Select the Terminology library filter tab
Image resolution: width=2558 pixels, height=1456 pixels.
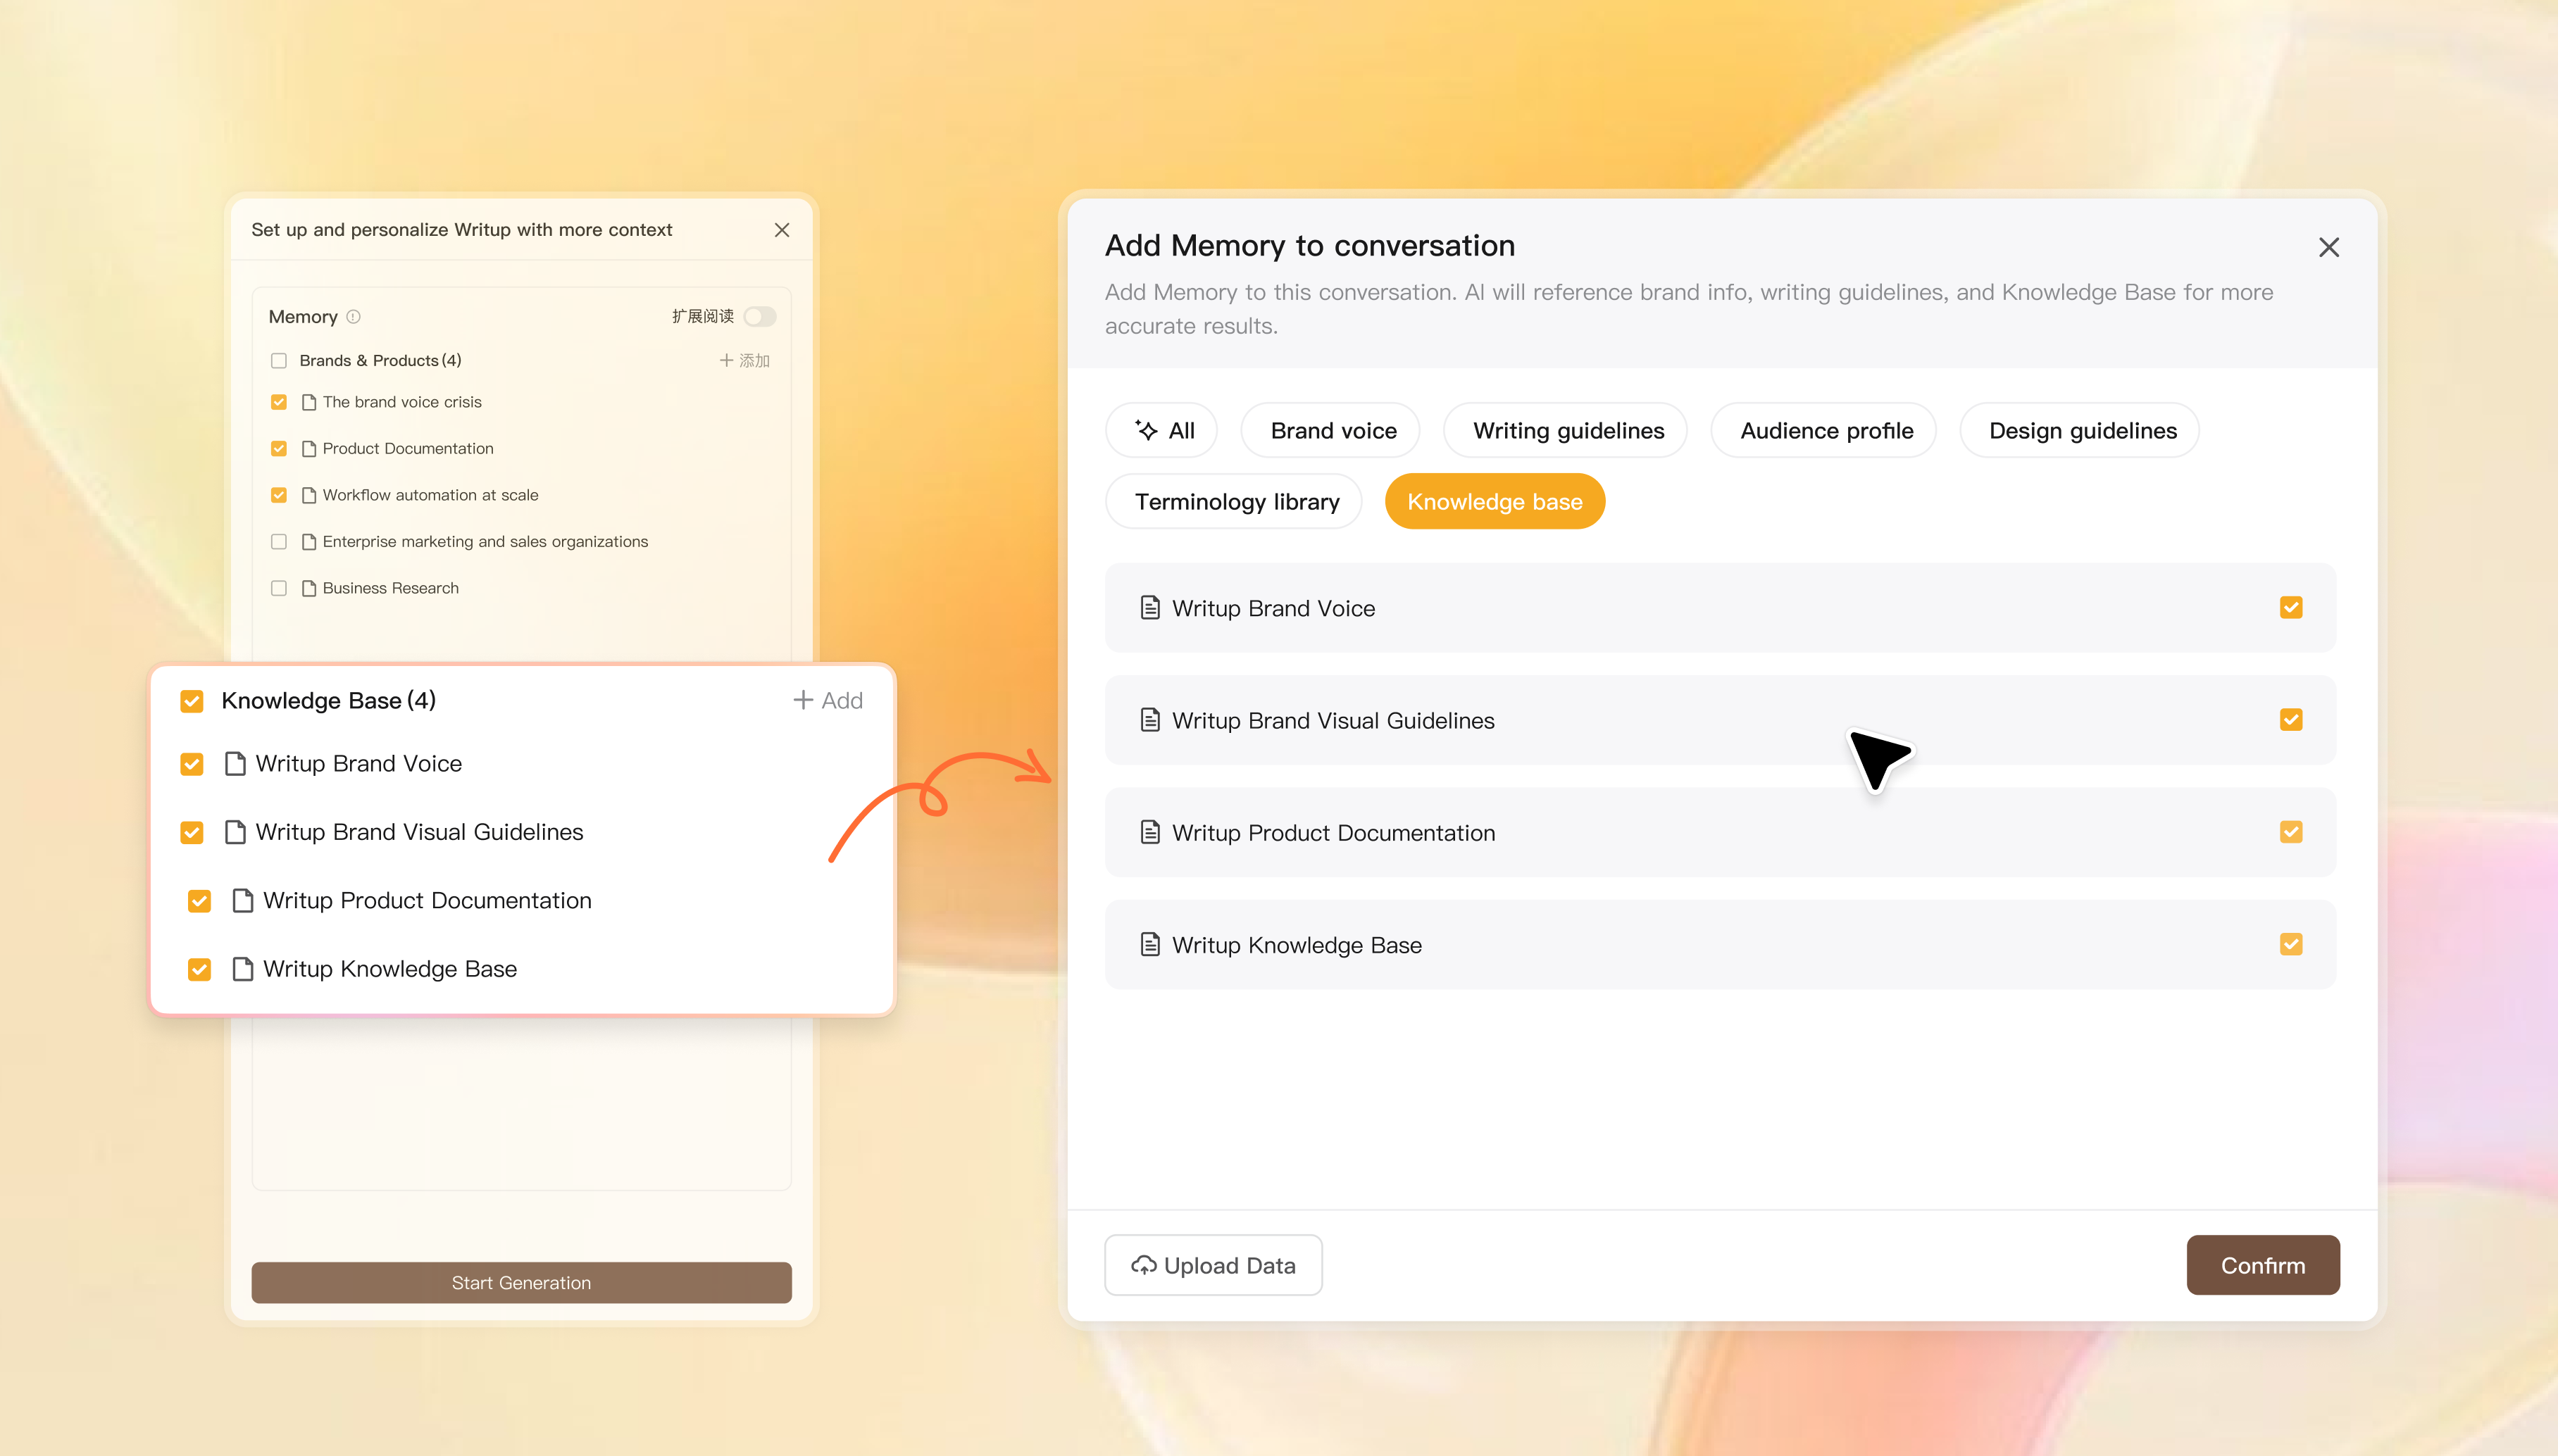point(1234,501)
